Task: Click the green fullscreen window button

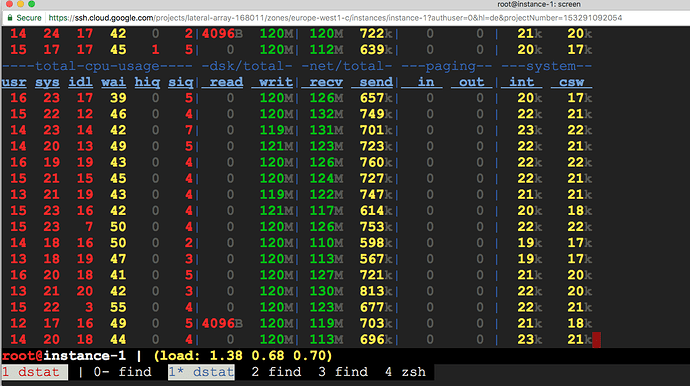Action: [x=31, y=4]
